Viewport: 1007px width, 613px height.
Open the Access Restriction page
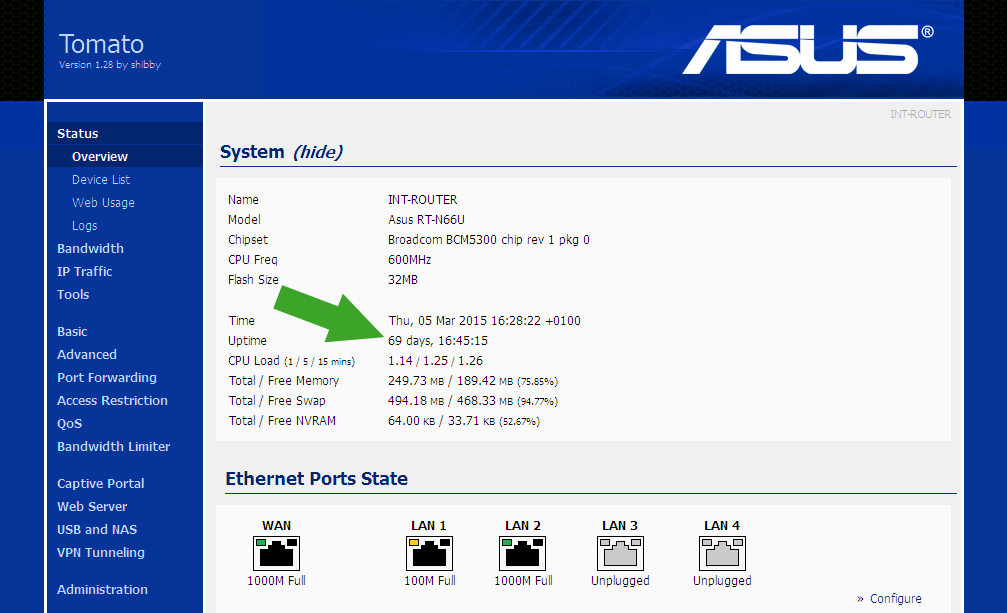pyautogui.click(x=112, y=400)
